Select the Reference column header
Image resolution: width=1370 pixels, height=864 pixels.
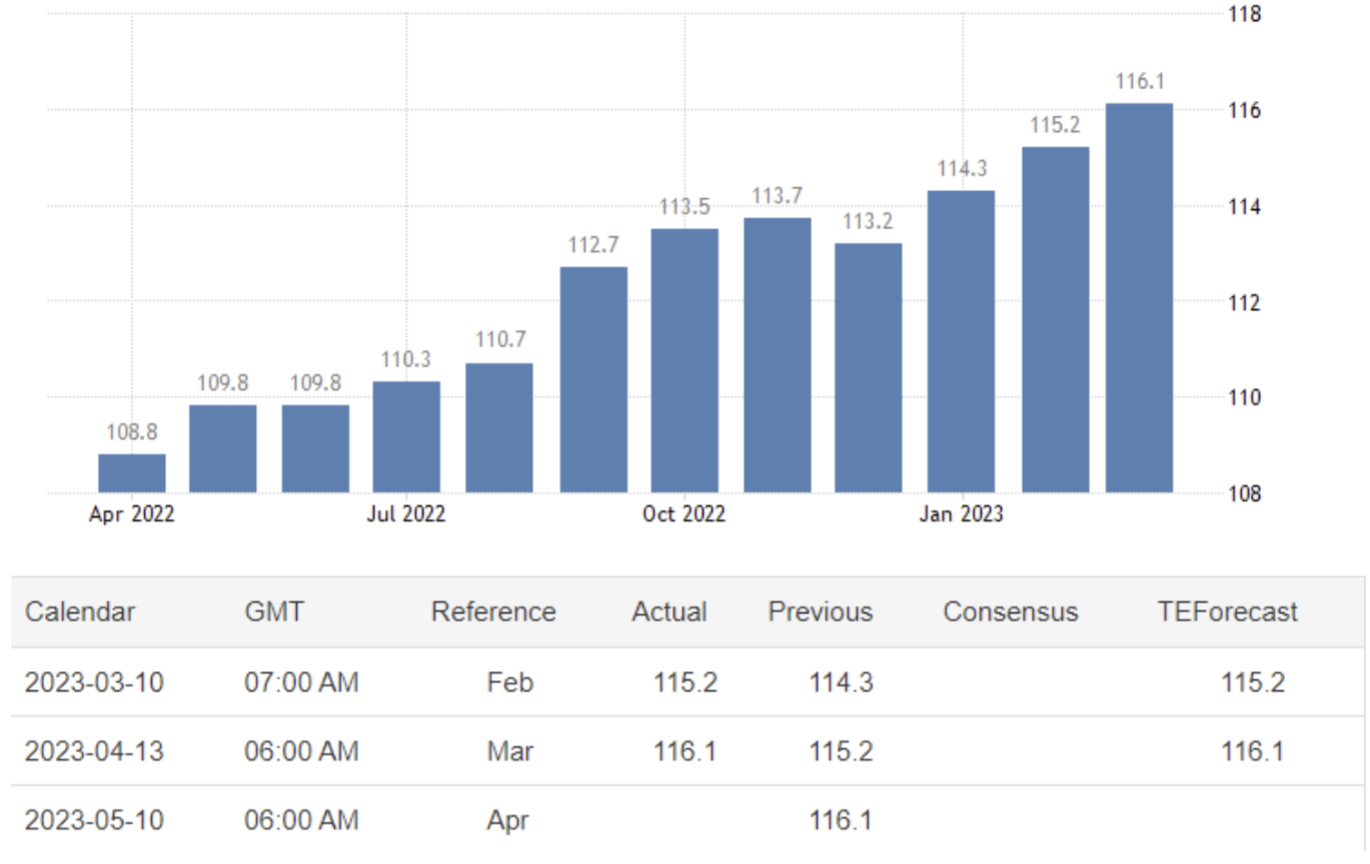pyautogui.click(x=493, y=612)
